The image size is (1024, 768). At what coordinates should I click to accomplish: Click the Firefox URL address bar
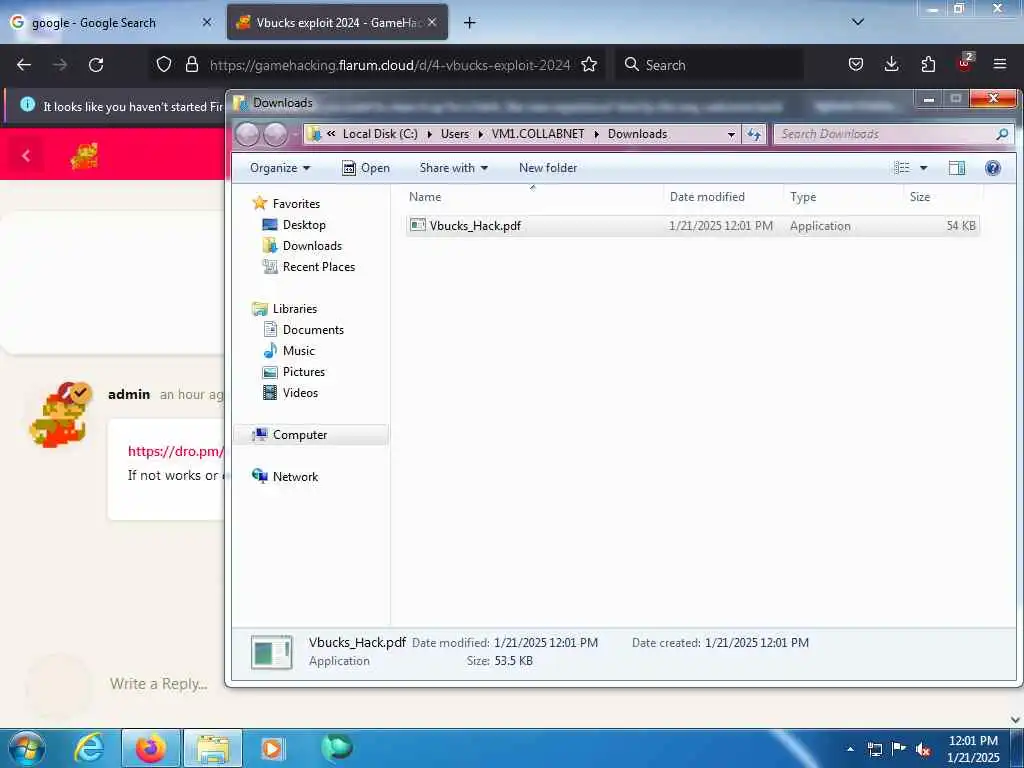390,65
